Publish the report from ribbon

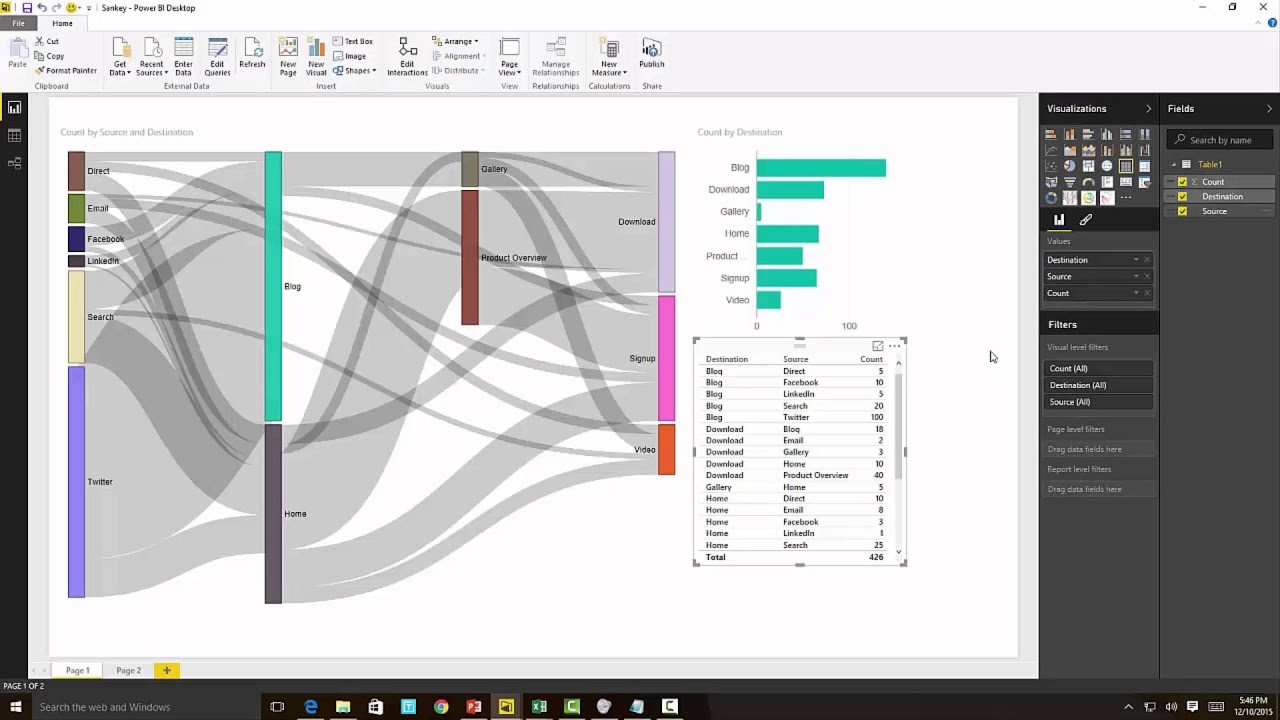[x=652, y=54]
